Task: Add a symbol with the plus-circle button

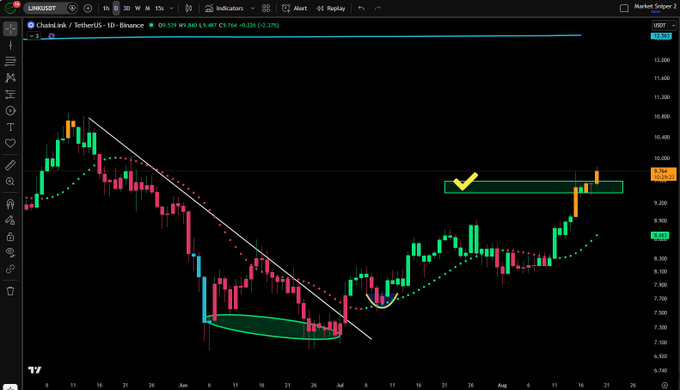Action: point(88,8)
